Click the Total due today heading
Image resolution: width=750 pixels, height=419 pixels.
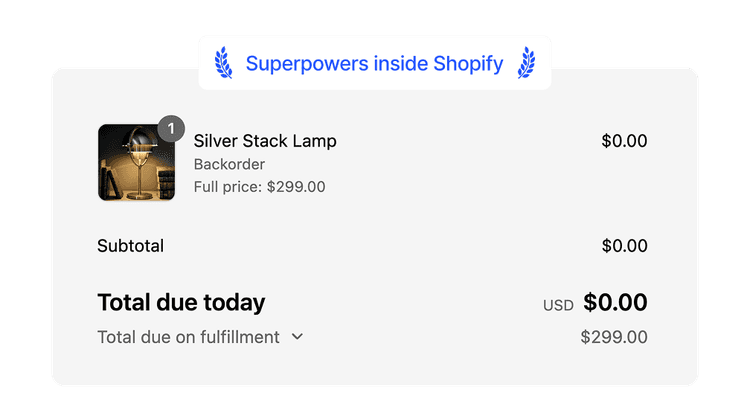(181, 303)
